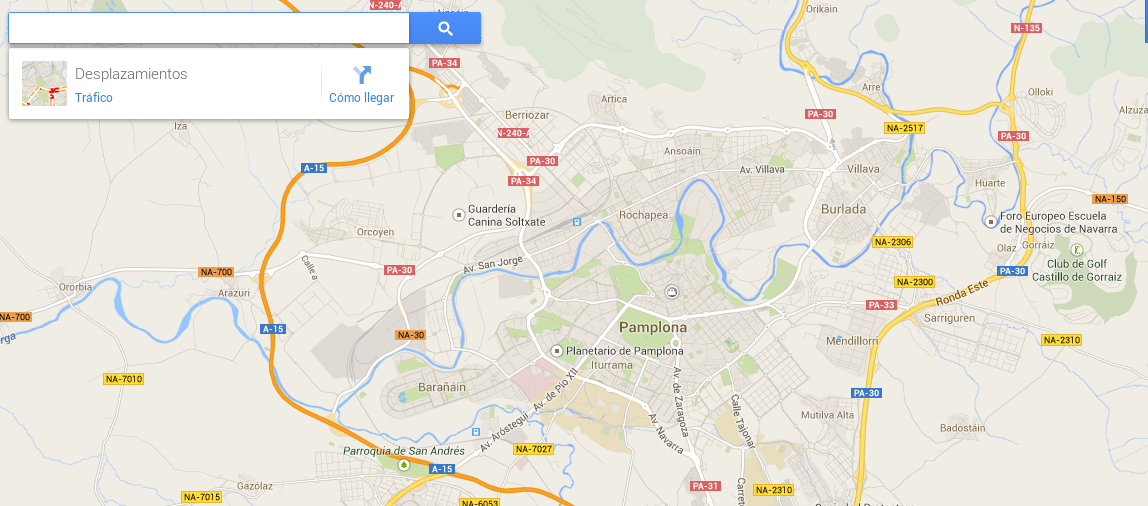Click the blue magnifier search button
Image resolution: width=1148 pixels, height=506 pixels.
tap(445, 29)
